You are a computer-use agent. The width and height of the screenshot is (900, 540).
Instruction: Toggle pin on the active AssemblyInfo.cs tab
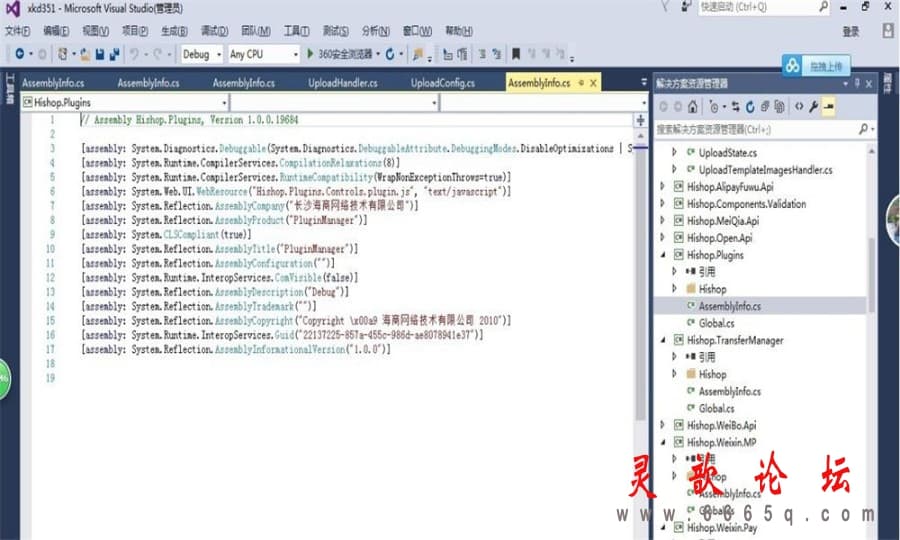581,83
